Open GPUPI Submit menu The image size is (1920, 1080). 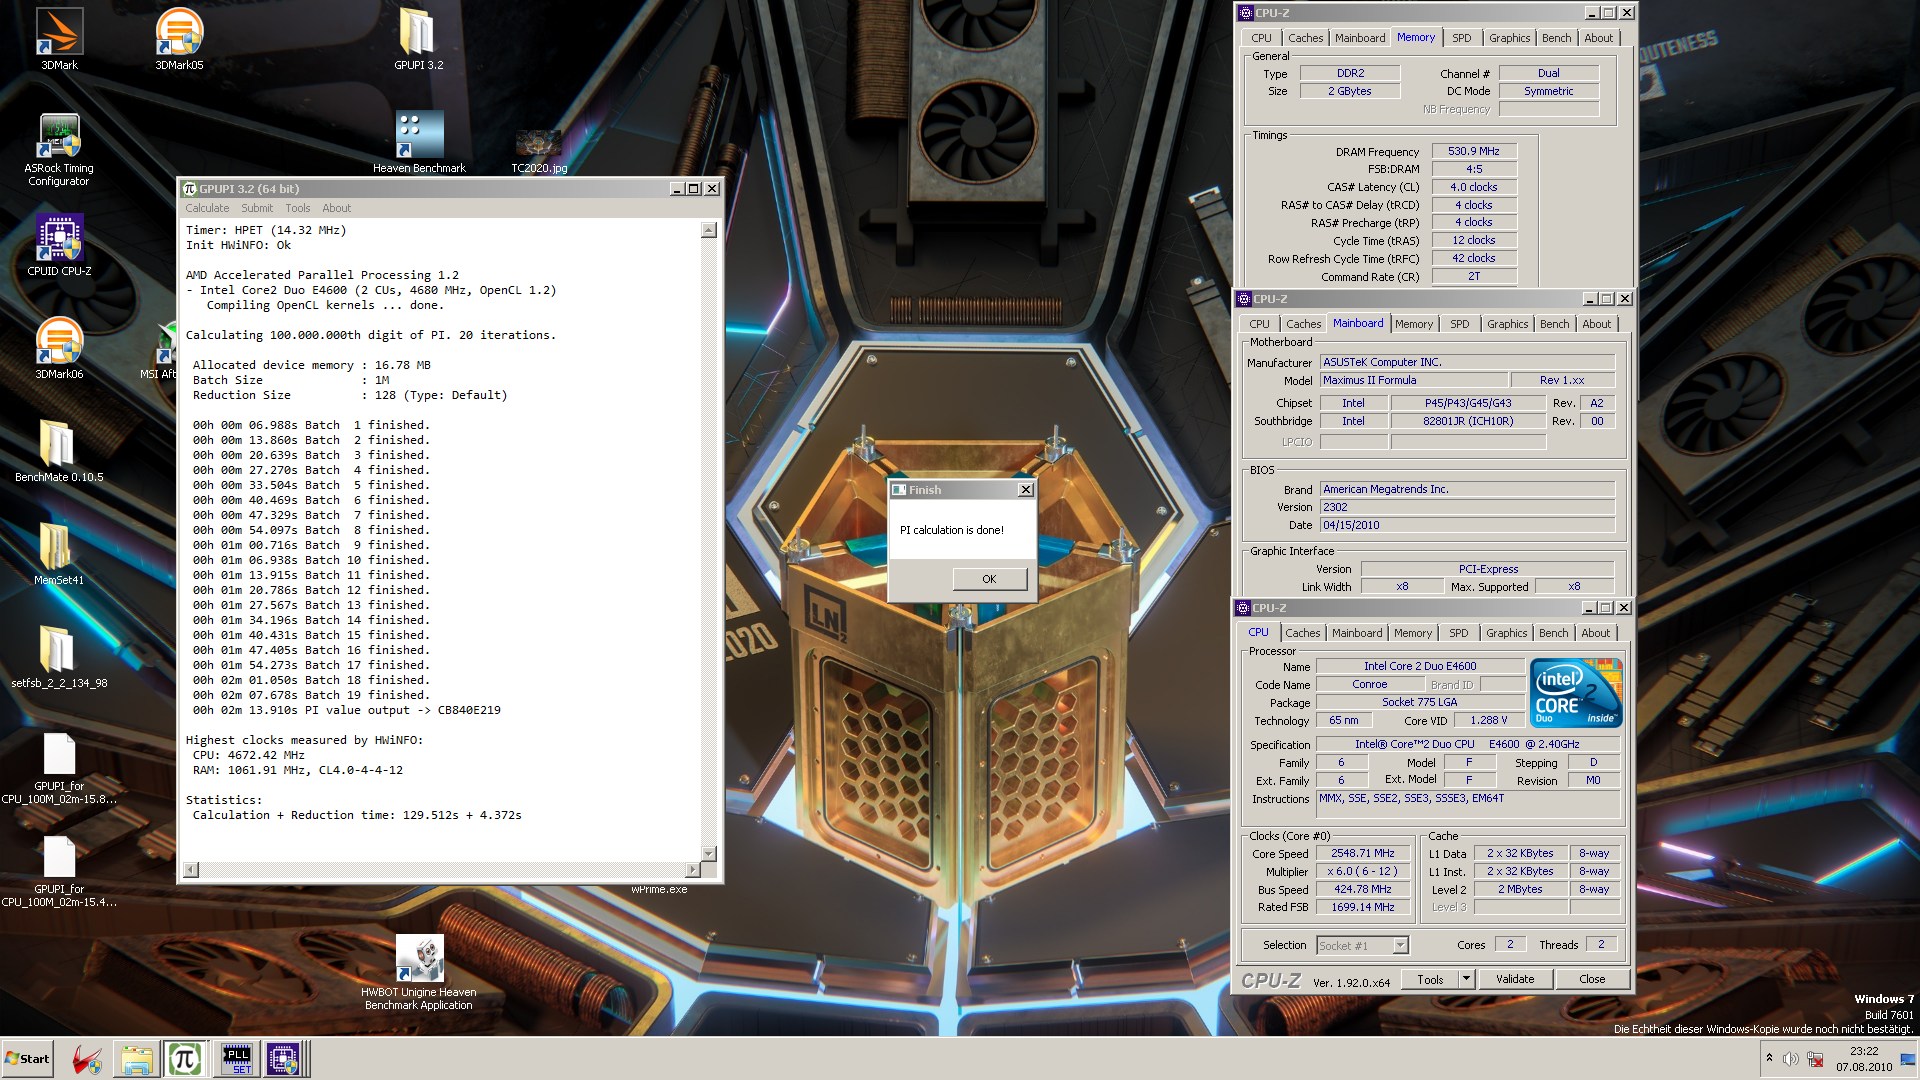(x=256, y=208)
